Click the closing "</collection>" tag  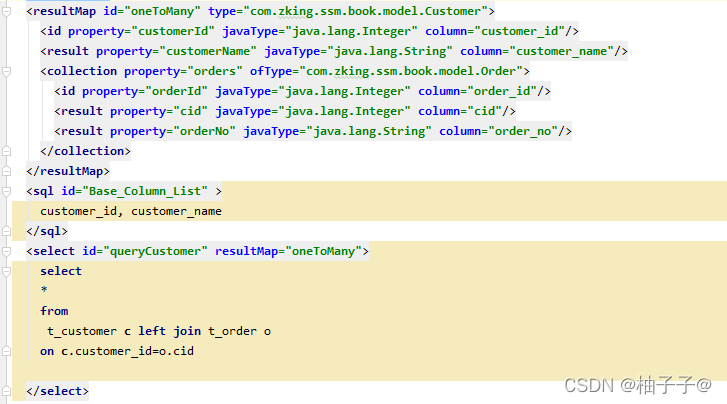(86, 151)
